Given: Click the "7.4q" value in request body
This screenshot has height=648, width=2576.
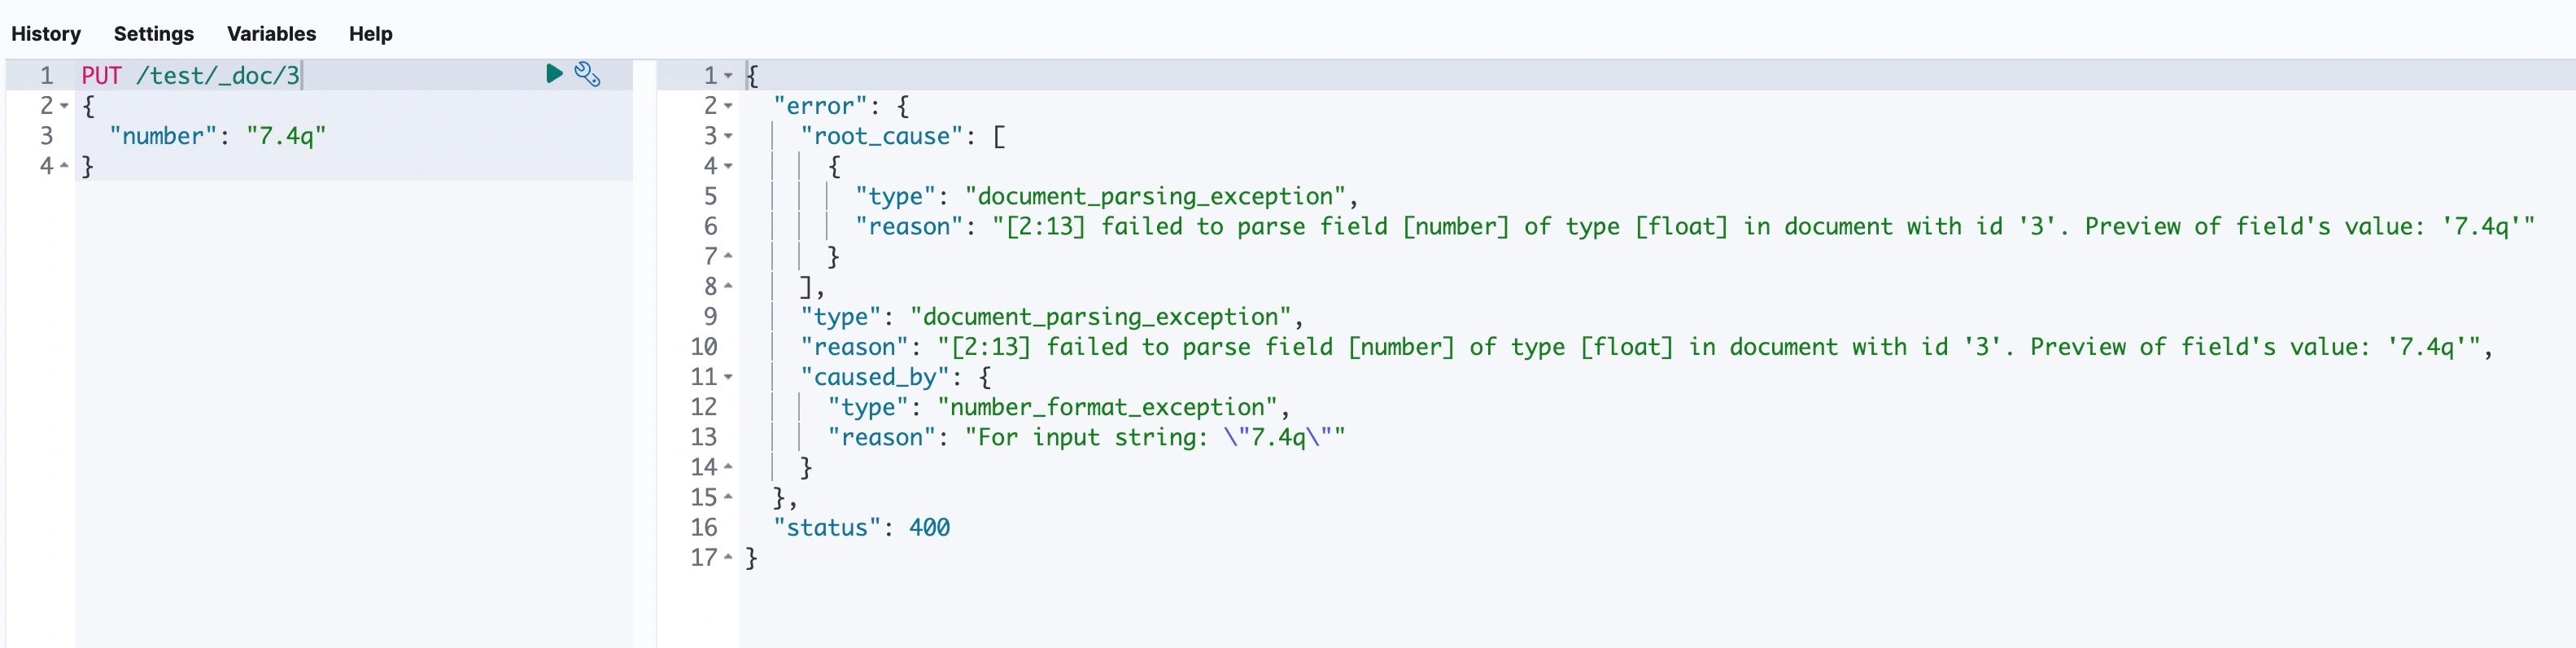Looking at the screenshot, I should pyautogui.click(x=286, y=136).
